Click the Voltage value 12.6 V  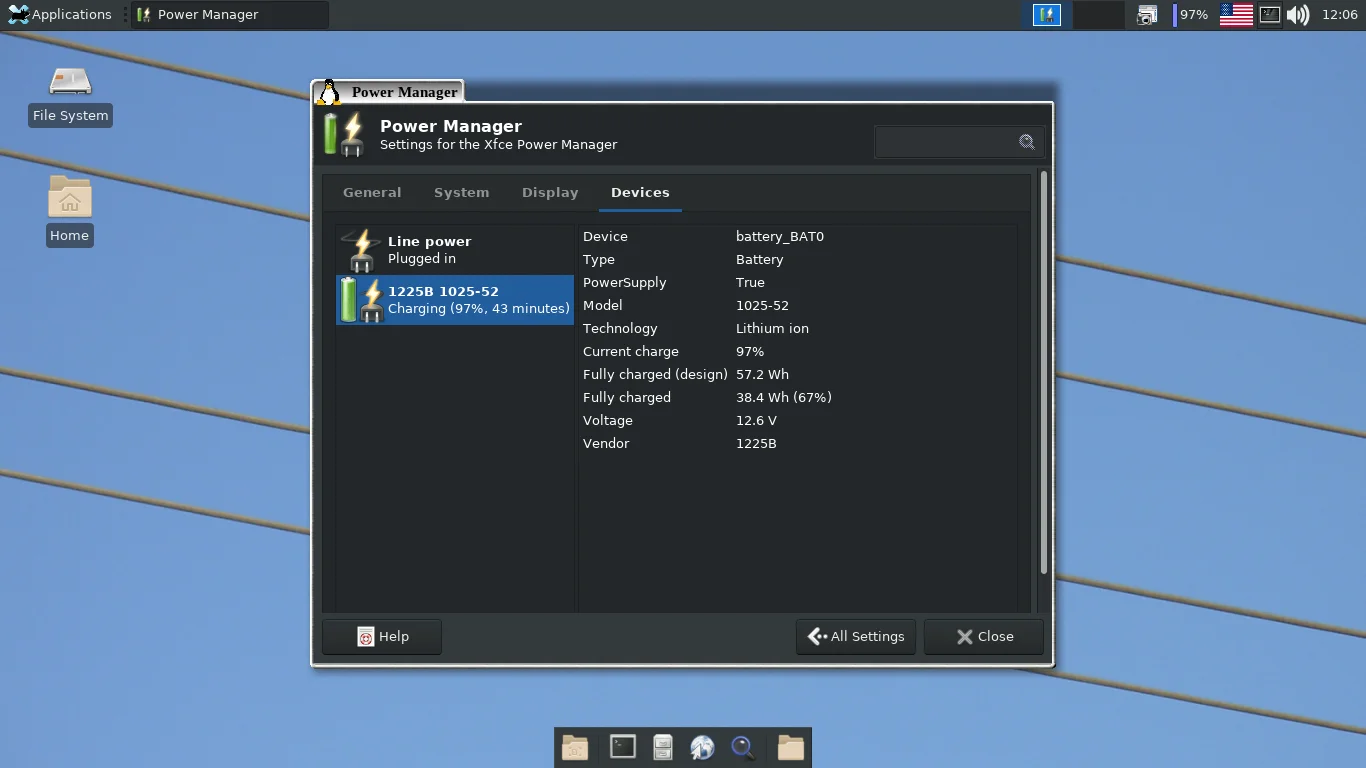756,421
